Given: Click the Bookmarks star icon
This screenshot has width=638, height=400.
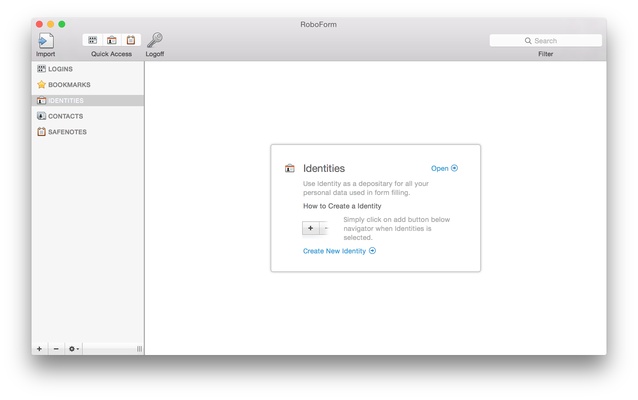Looking at the screenshot, I should click(x=41, y=85).
